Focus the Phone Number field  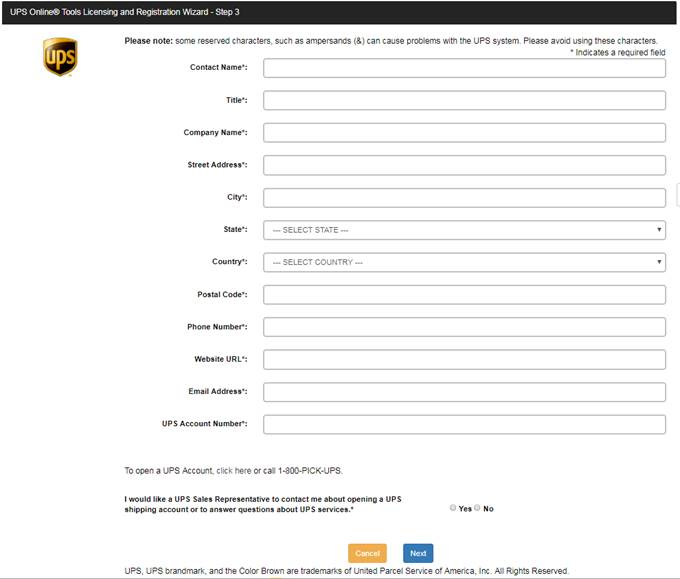464,327
